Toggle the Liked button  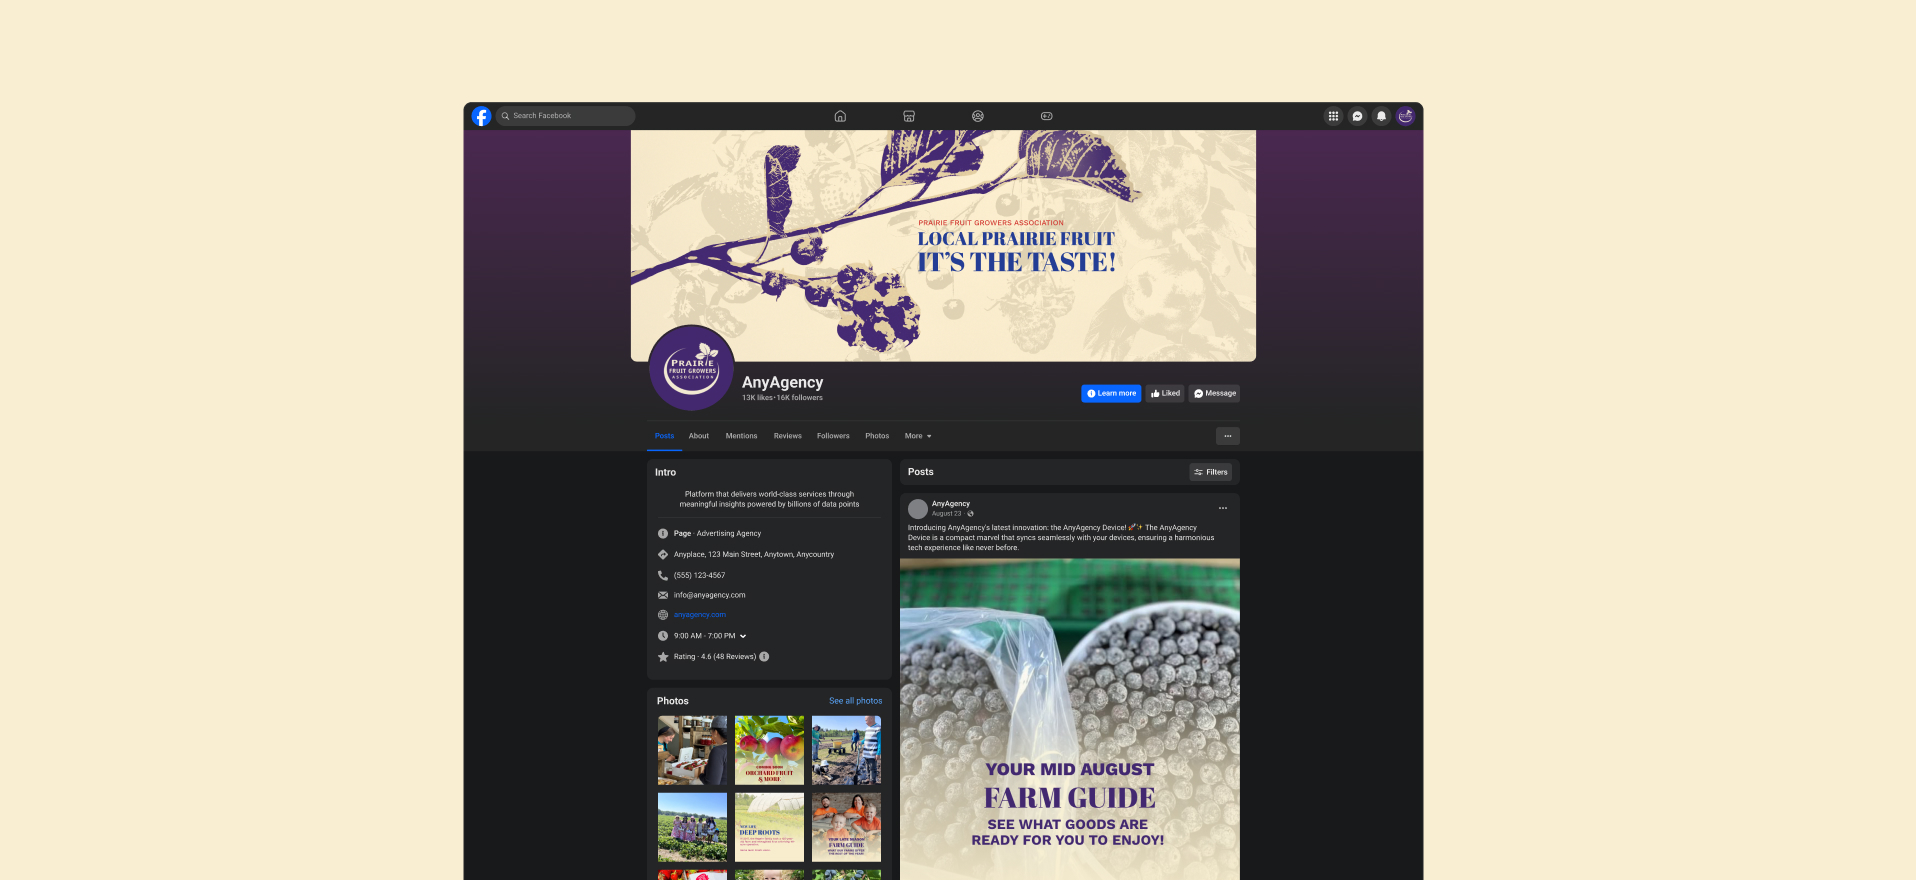[1165, 393]
